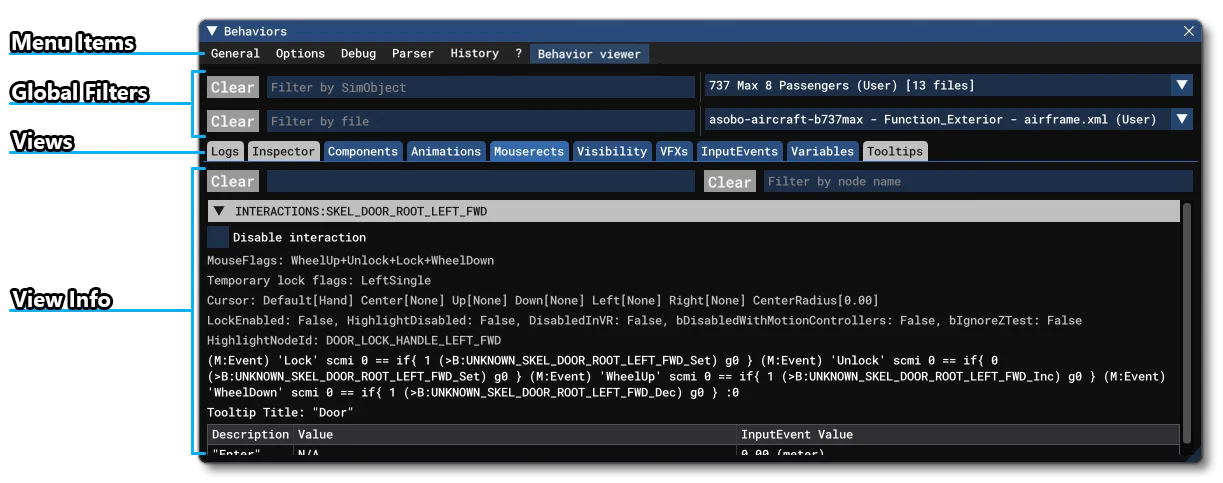Click the Value column header
1223x483 pixels.
[514, 435]
